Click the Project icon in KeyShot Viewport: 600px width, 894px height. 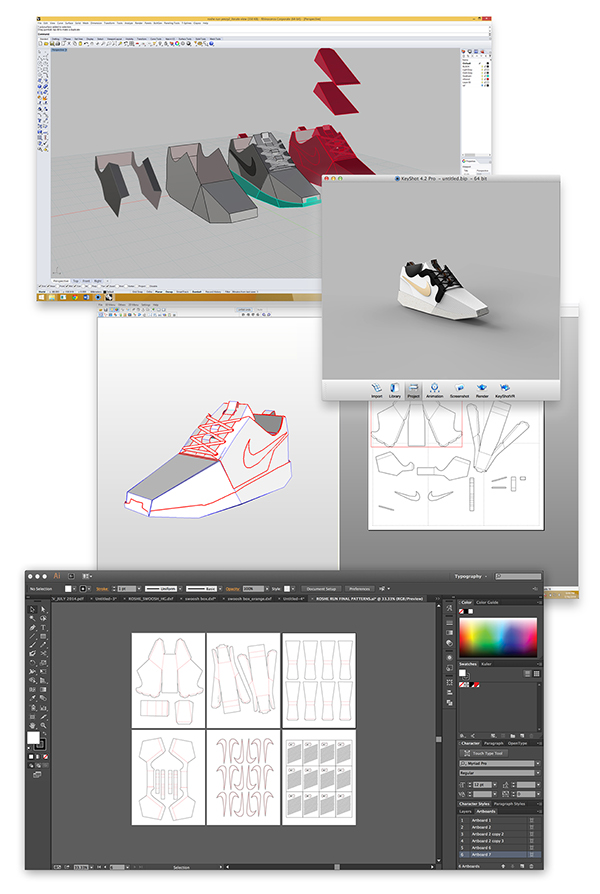point(413,388)
